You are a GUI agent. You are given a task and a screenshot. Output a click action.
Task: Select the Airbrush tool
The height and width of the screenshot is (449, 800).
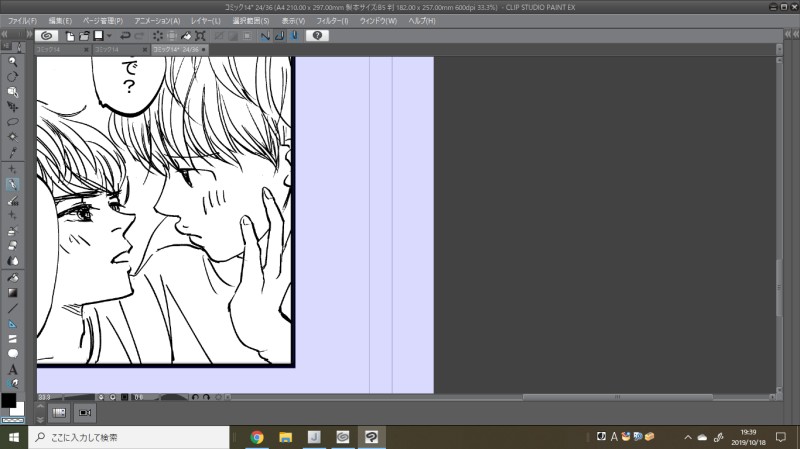13,231
